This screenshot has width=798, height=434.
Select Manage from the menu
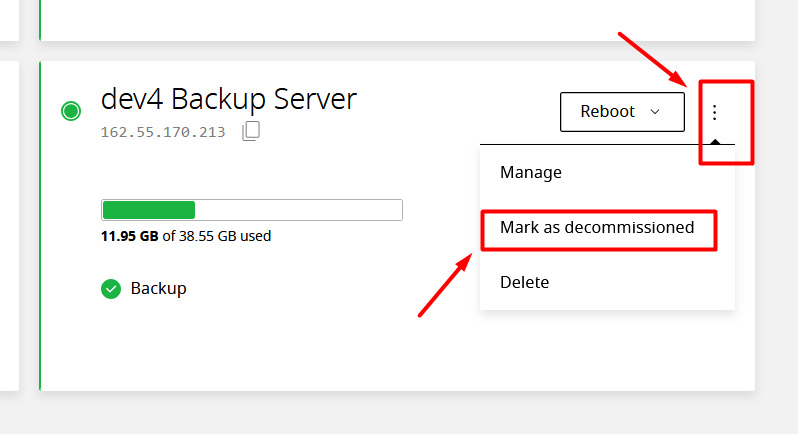point(531,172)
